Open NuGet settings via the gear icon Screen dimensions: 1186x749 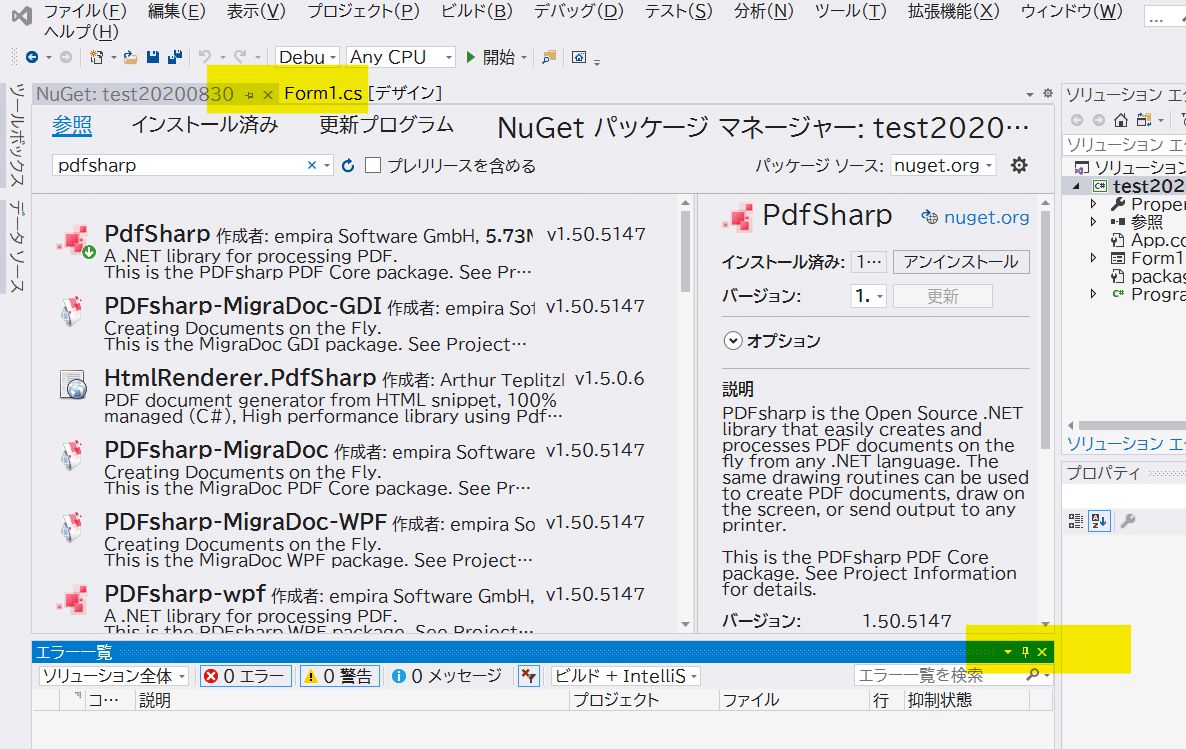(1017, 164)
